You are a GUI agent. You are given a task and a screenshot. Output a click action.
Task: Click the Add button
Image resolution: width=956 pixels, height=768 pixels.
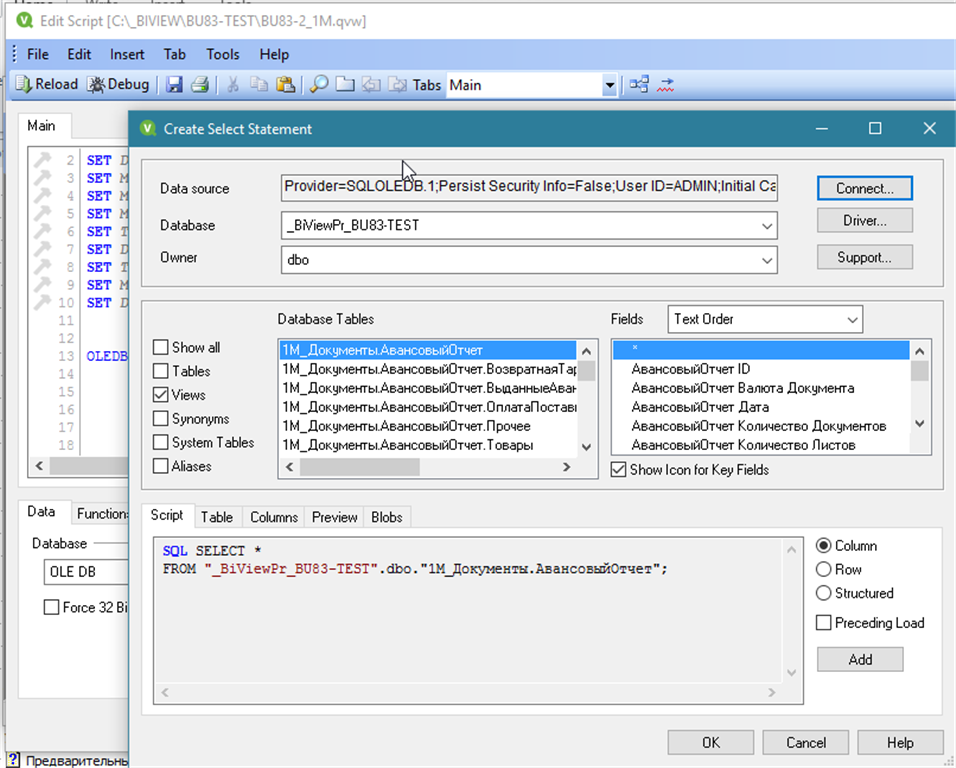point(860,660)
